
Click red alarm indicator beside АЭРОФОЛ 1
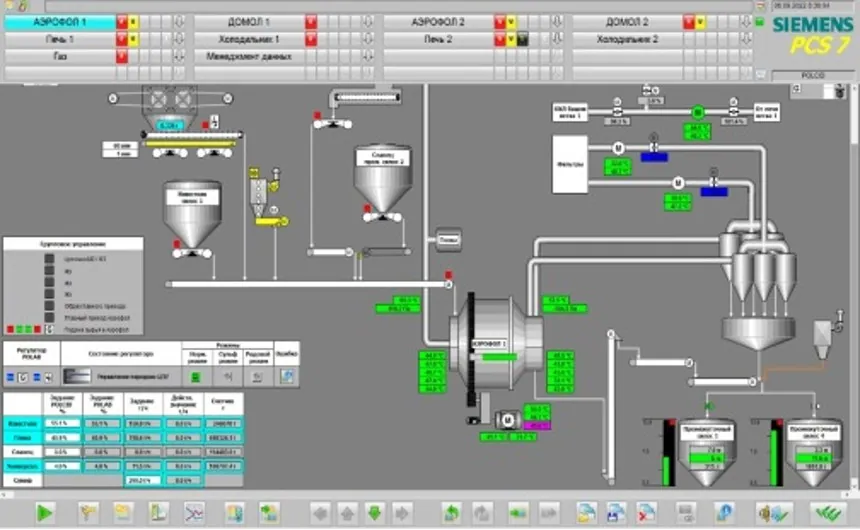pos(121,22)
